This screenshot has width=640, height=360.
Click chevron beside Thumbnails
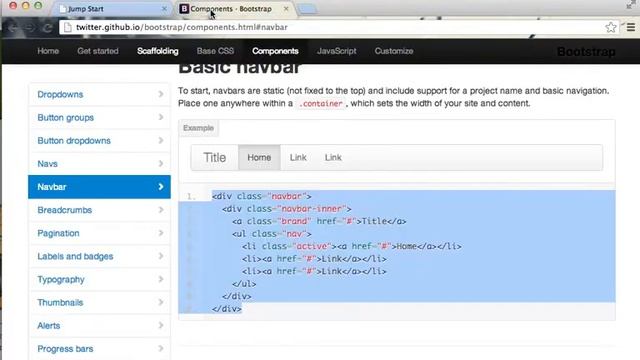(161, 302)
